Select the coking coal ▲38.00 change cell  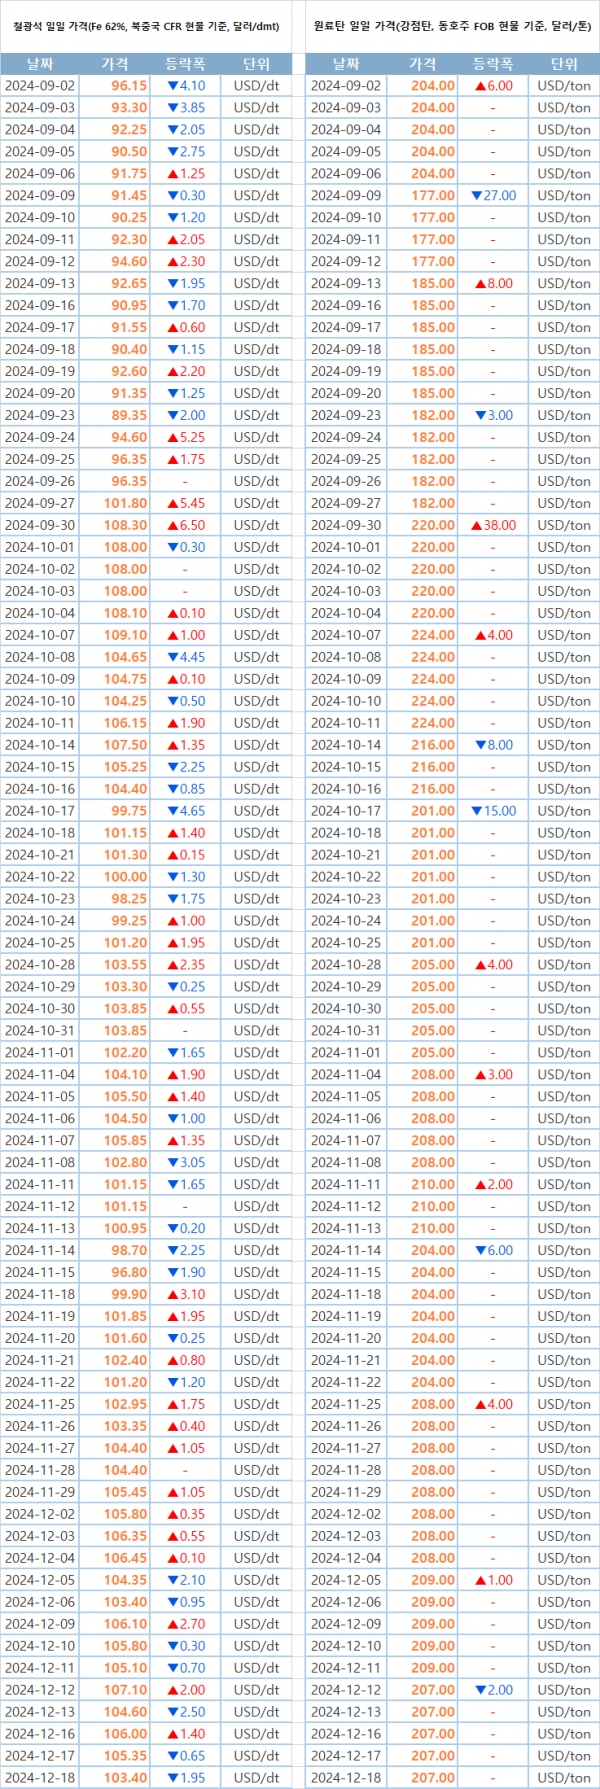[493, 525]
